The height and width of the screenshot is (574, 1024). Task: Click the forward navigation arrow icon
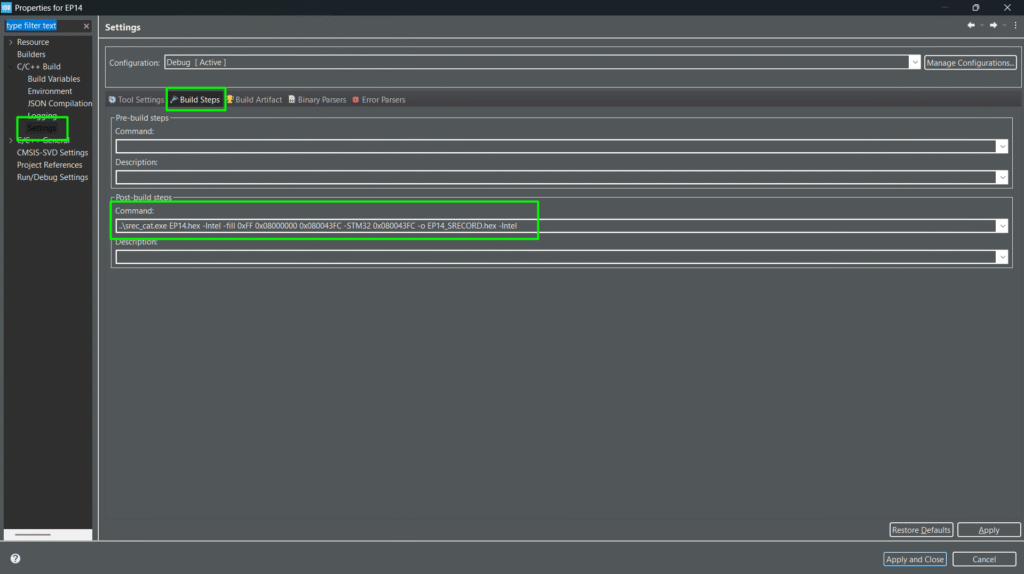993,26
